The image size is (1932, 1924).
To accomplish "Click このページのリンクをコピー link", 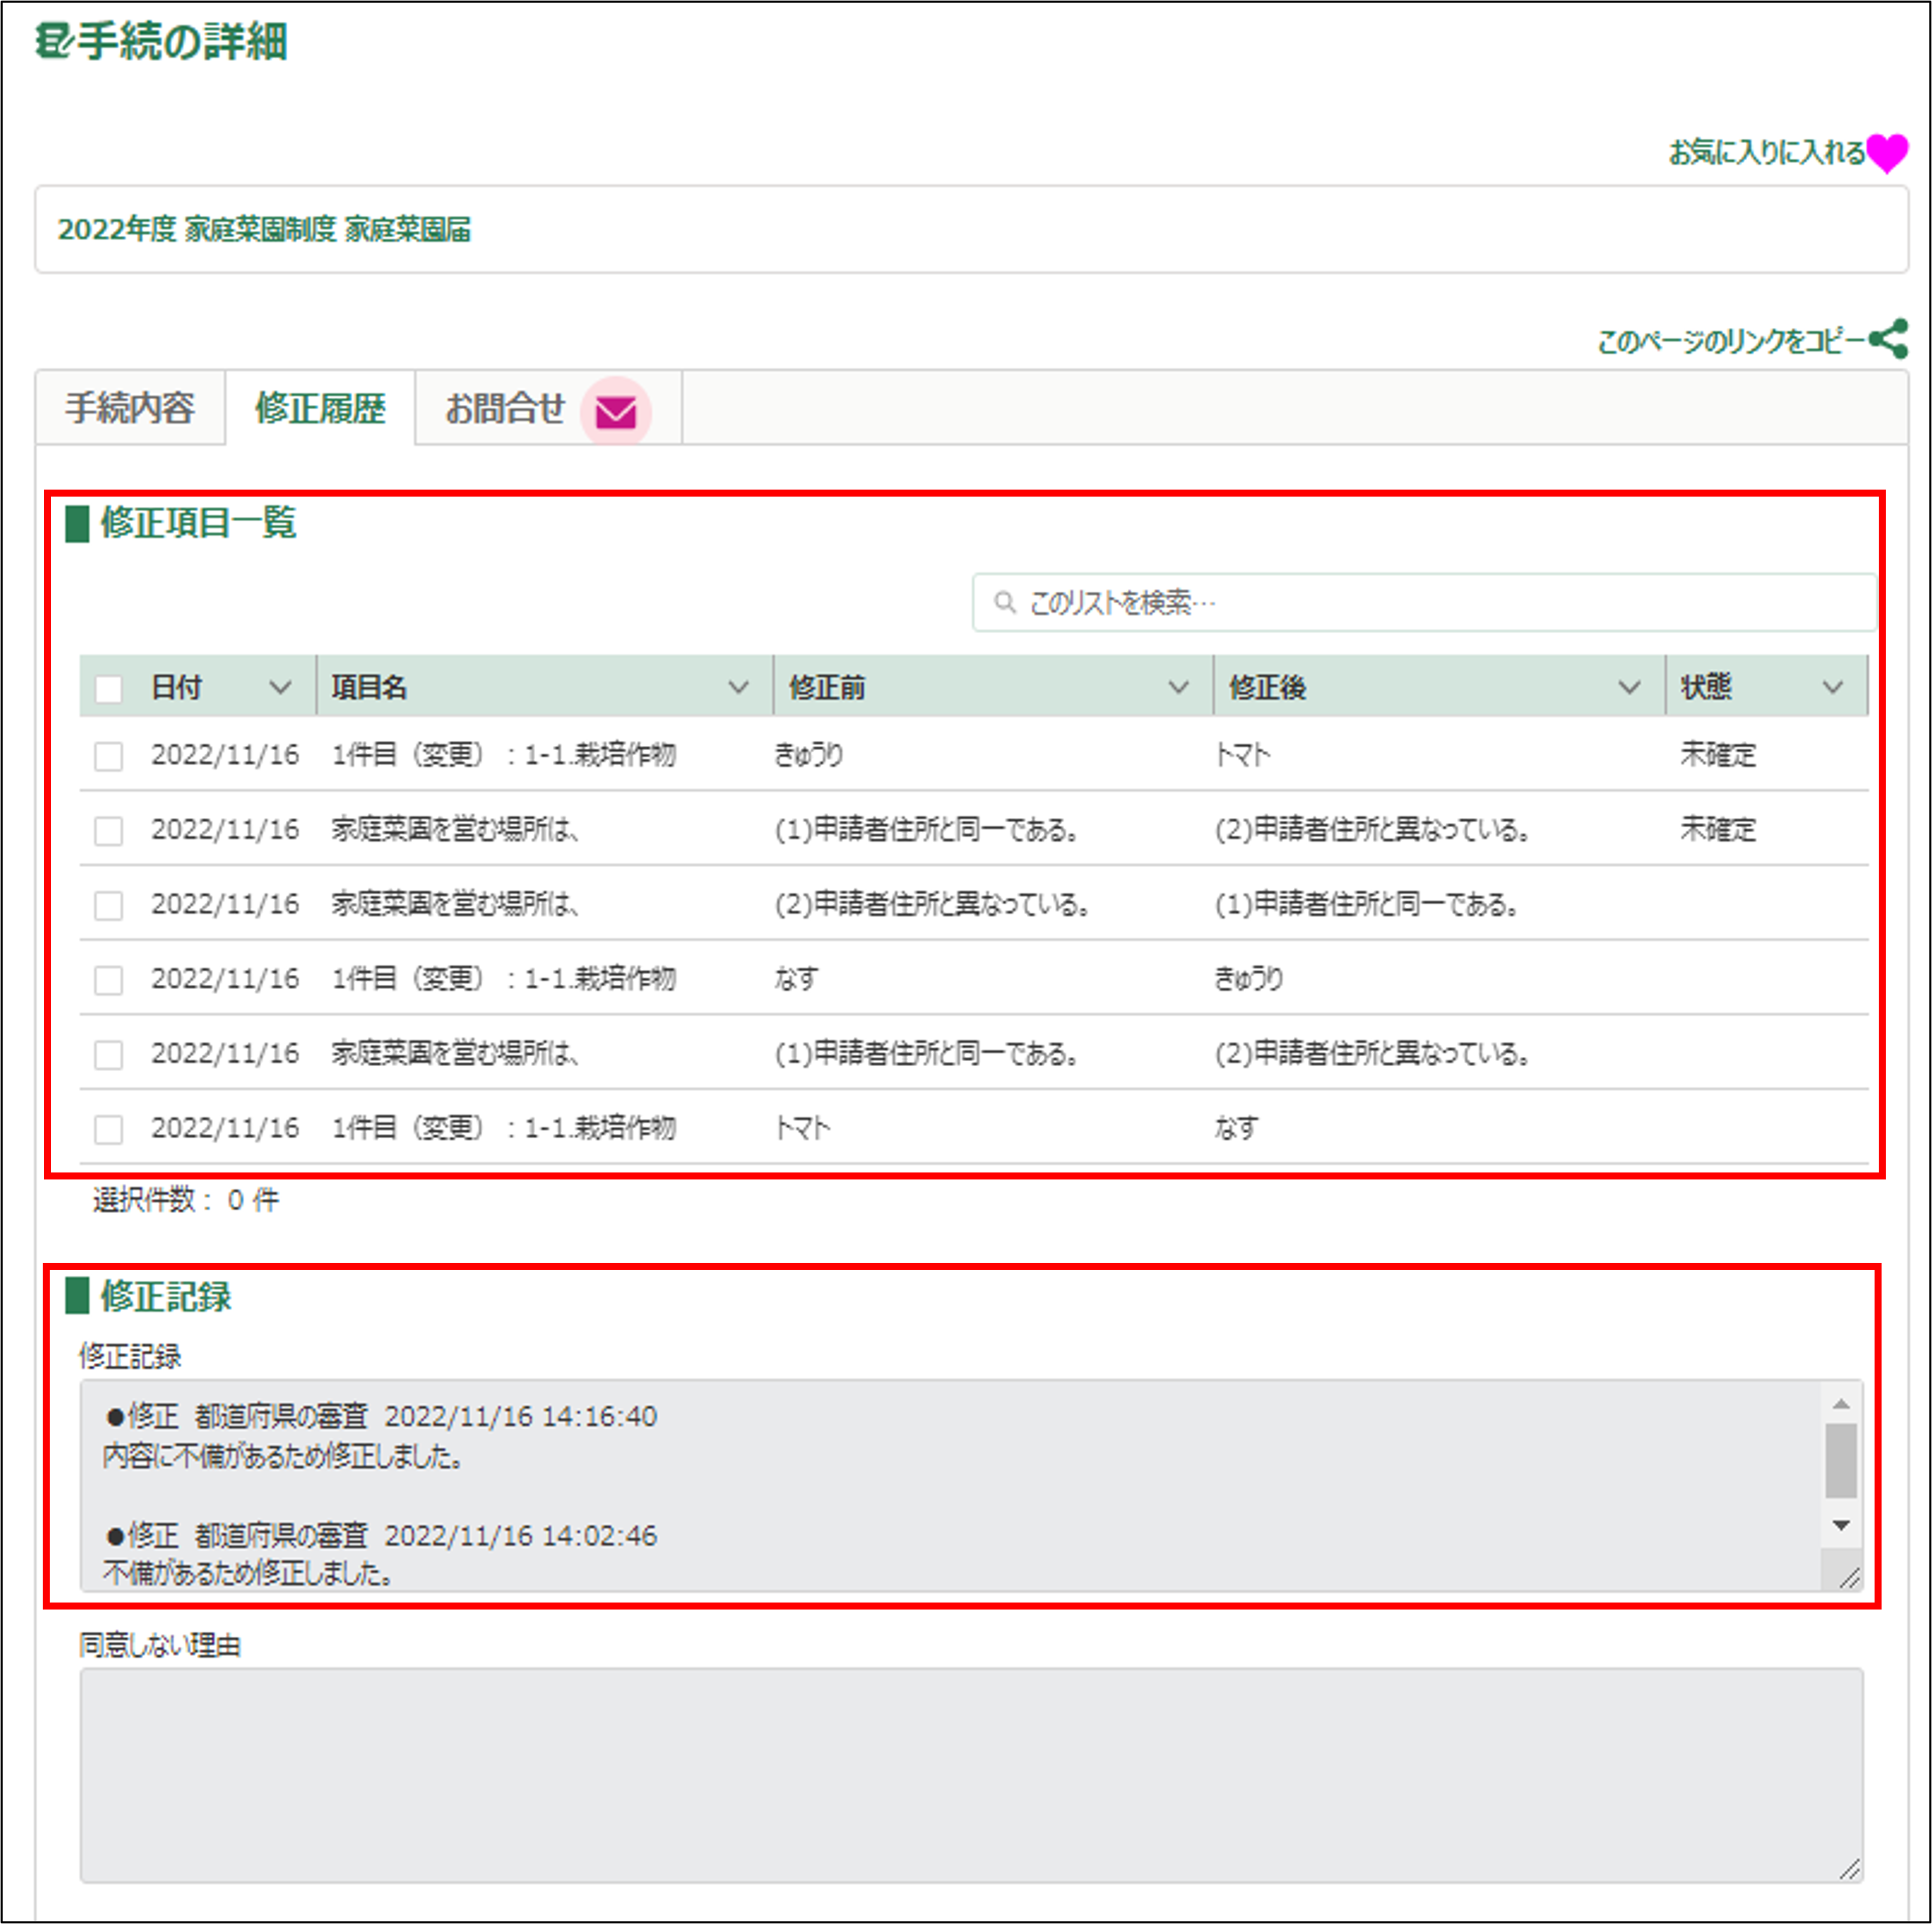I will (x=1730, y=341).
